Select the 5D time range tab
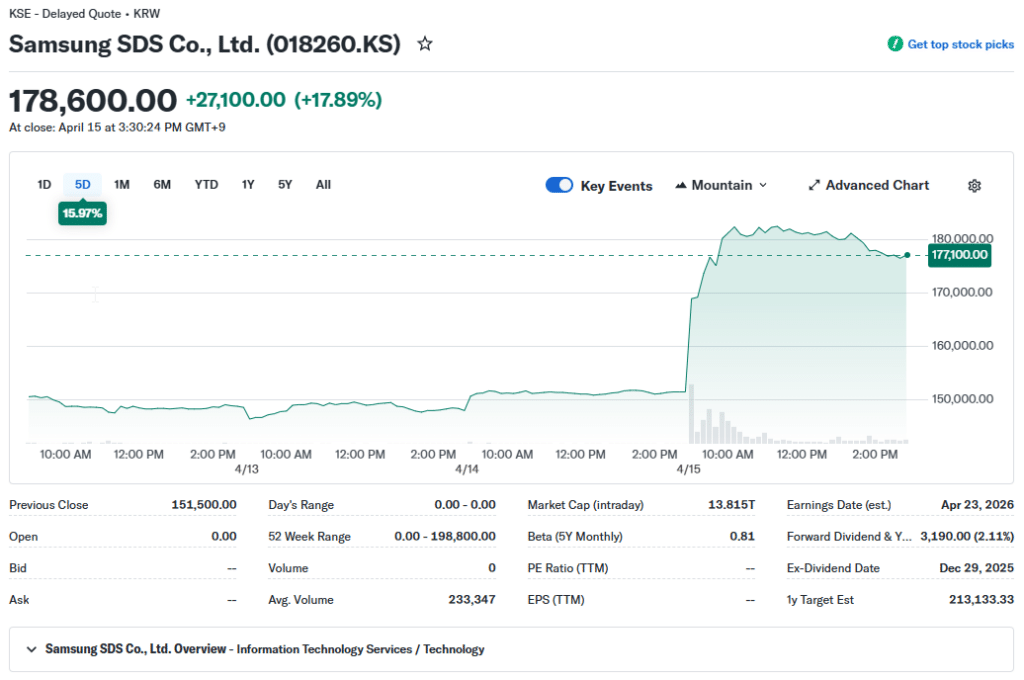 pyautogui.click(x=83, y=185)
